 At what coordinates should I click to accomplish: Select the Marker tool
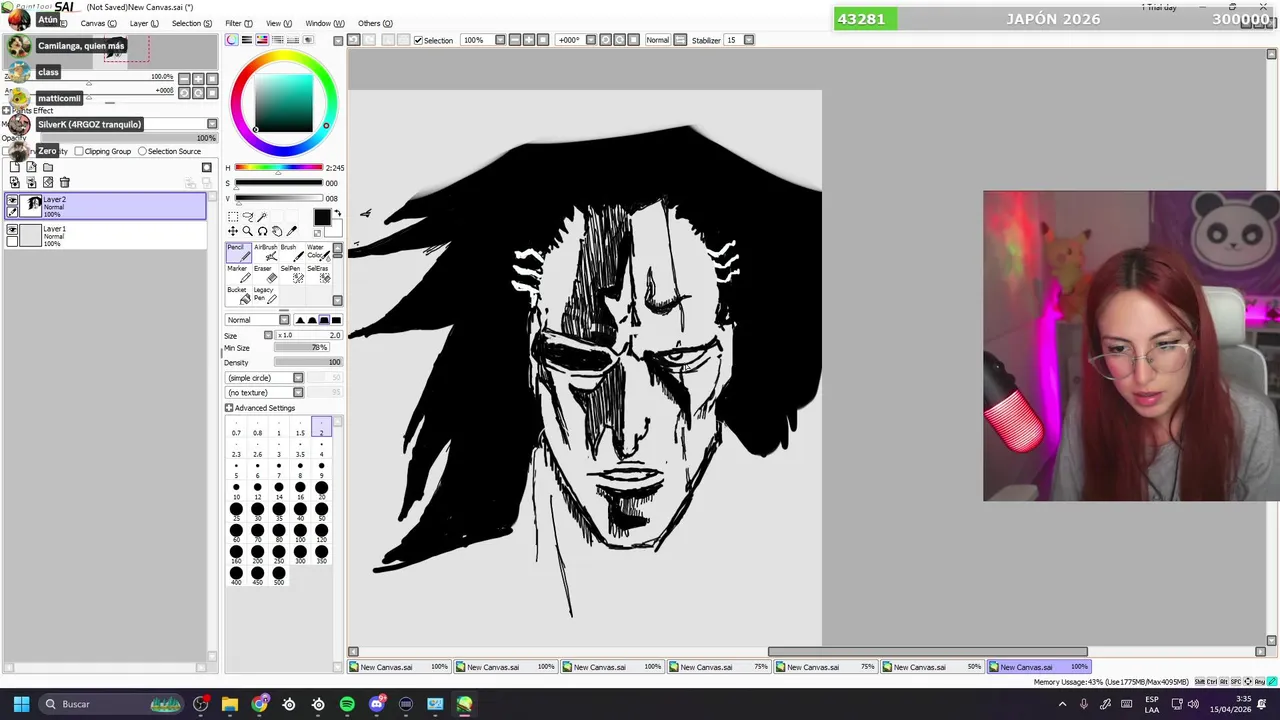click(x=238, y=274)
